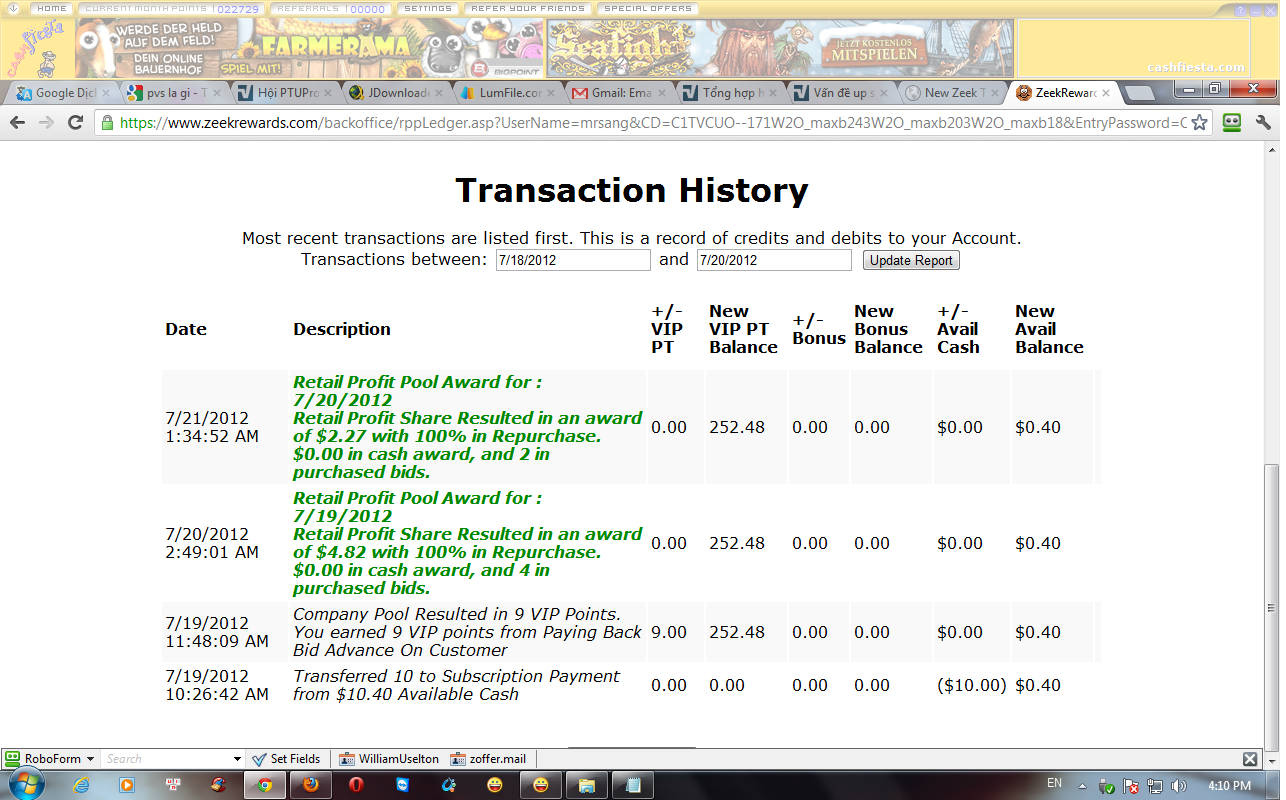This screenshot has height=800, width=1286.
Task: Click the "($10.00)" Avail Cash value
Action: (x=972, y=685)
